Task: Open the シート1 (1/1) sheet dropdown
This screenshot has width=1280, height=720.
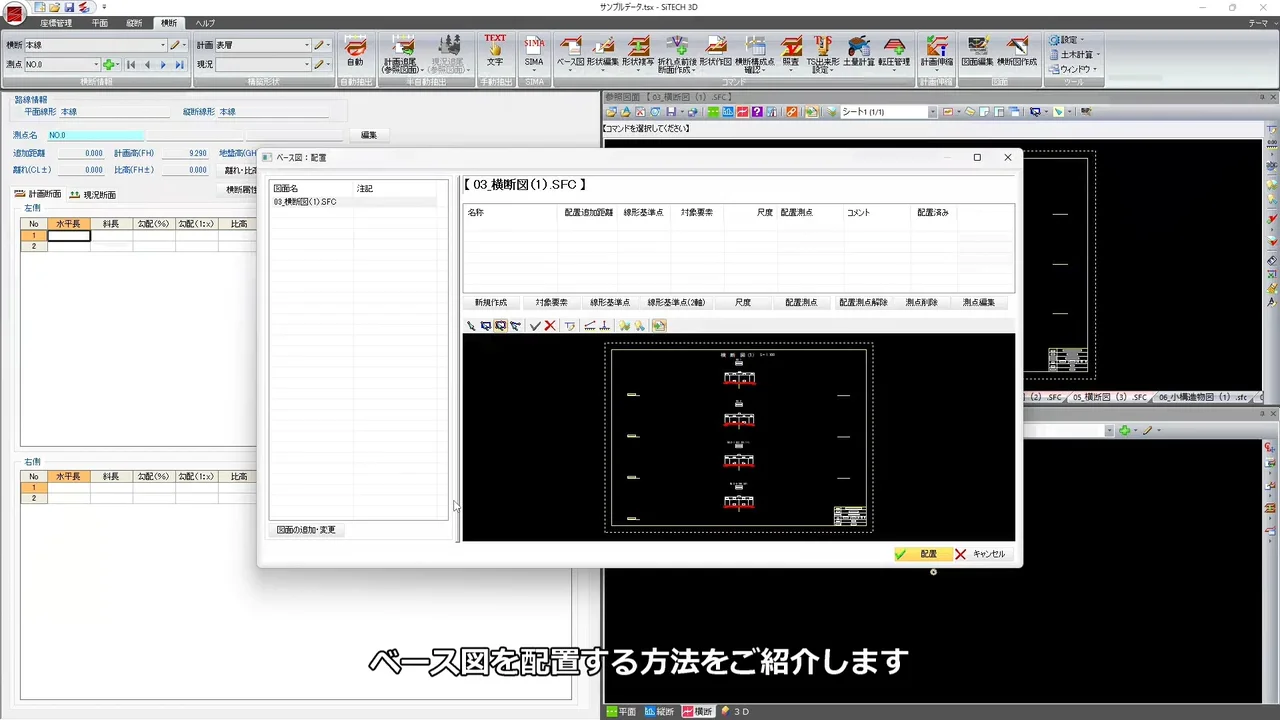Action: click(x=932, y=112)
